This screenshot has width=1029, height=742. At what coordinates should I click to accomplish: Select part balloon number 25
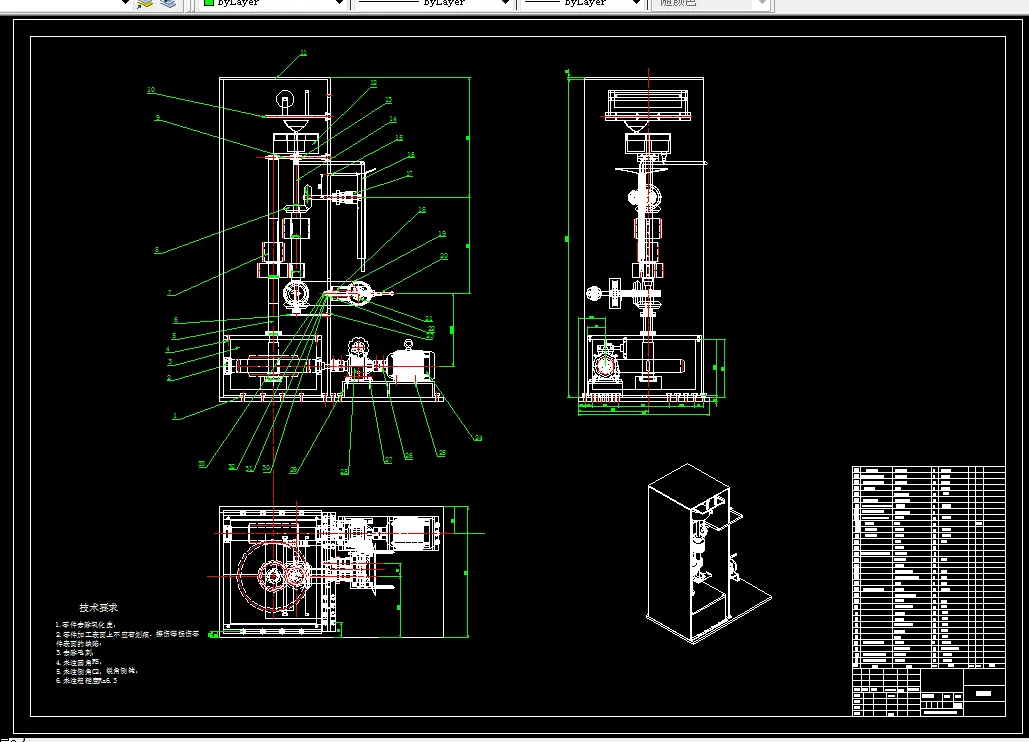tap(442, 453)
